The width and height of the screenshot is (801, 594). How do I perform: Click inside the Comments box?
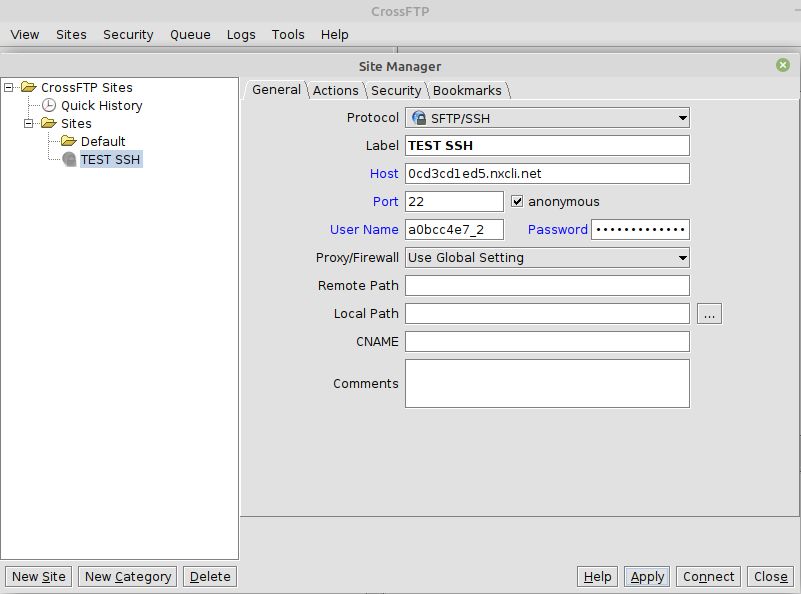click(545, 383)
